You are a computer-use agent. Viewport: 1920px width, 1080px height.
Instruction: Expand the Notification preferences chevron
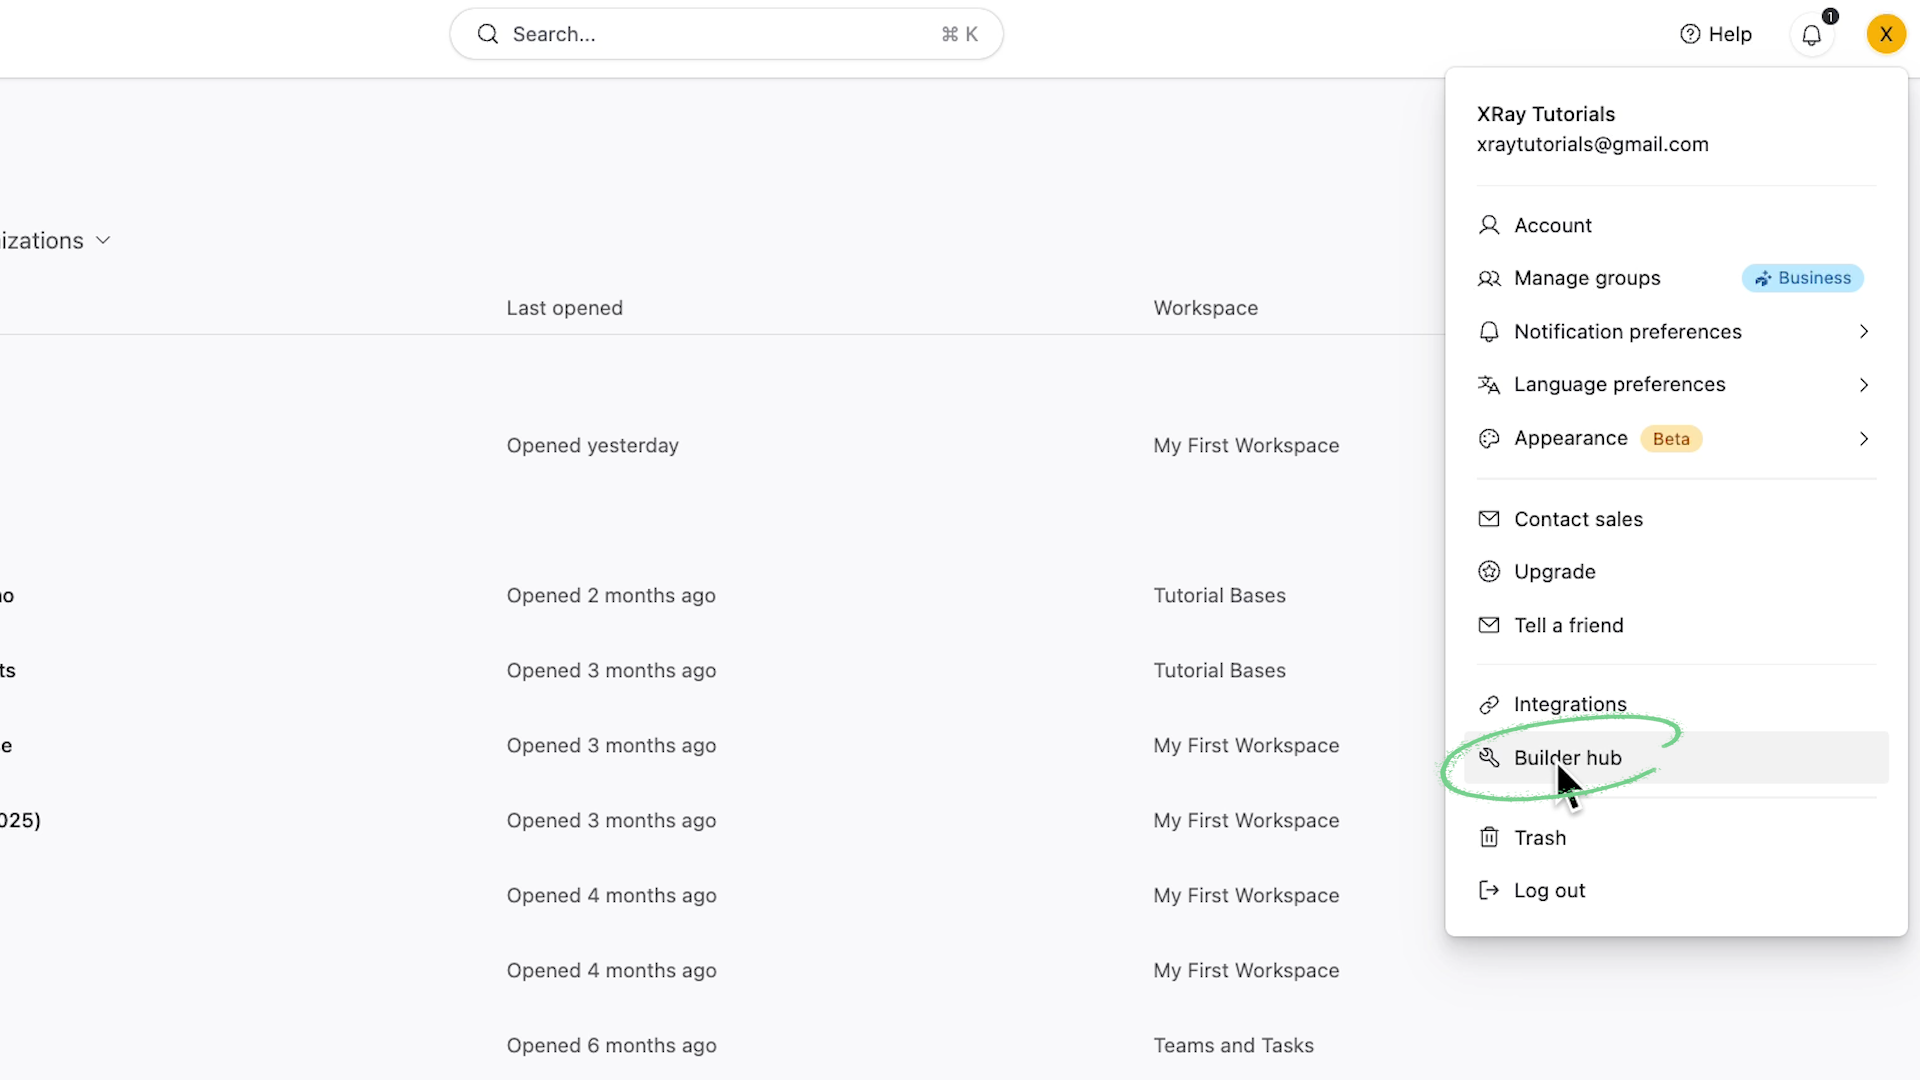click(1864, 331)
